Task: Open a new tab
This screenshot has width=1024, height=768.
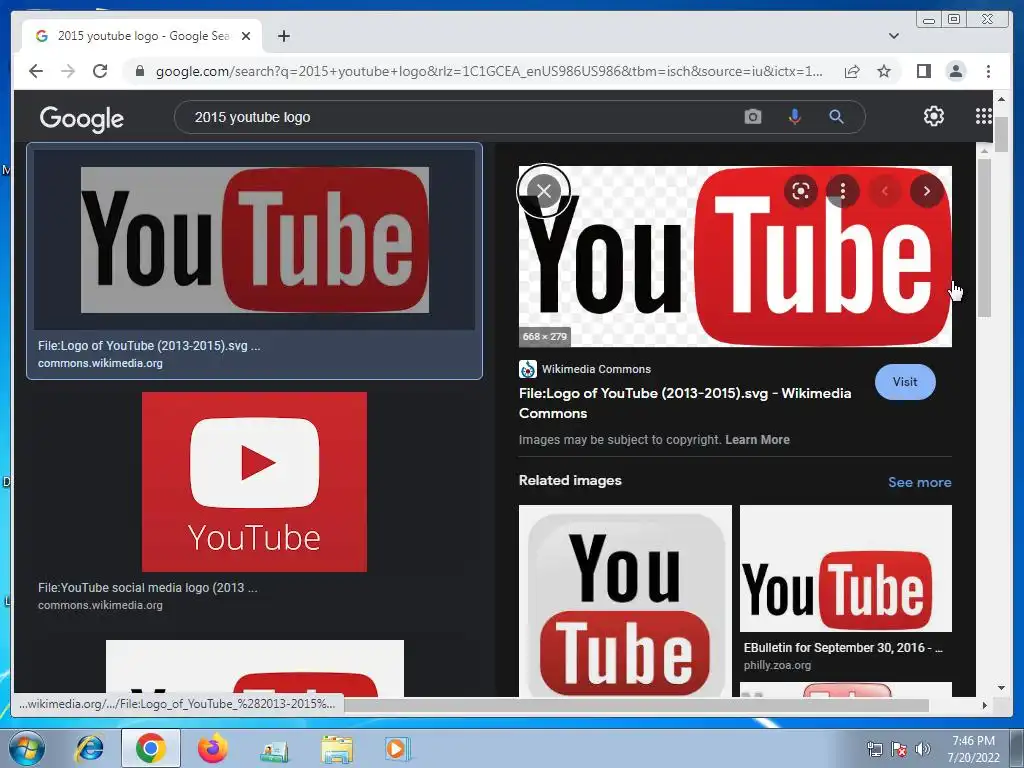Action: tap(283, 36)
